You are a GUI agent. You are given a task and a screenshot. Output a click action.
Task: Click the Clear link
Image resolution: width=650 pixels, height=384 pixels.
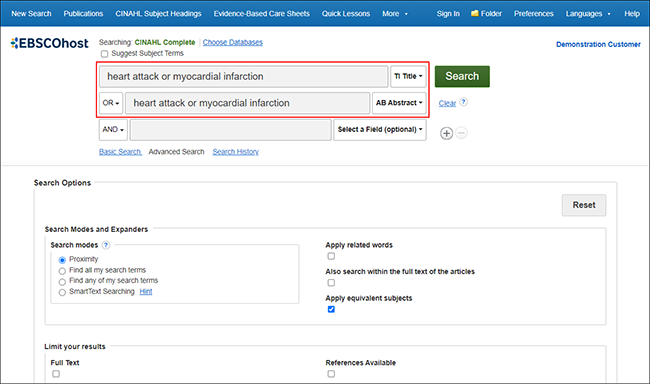point(447,103)
